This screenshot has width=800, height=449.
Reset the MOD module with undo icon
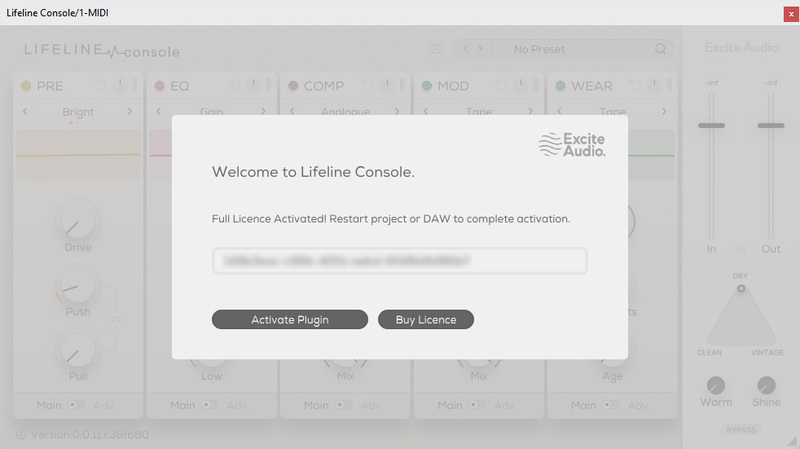coord(502,86)
